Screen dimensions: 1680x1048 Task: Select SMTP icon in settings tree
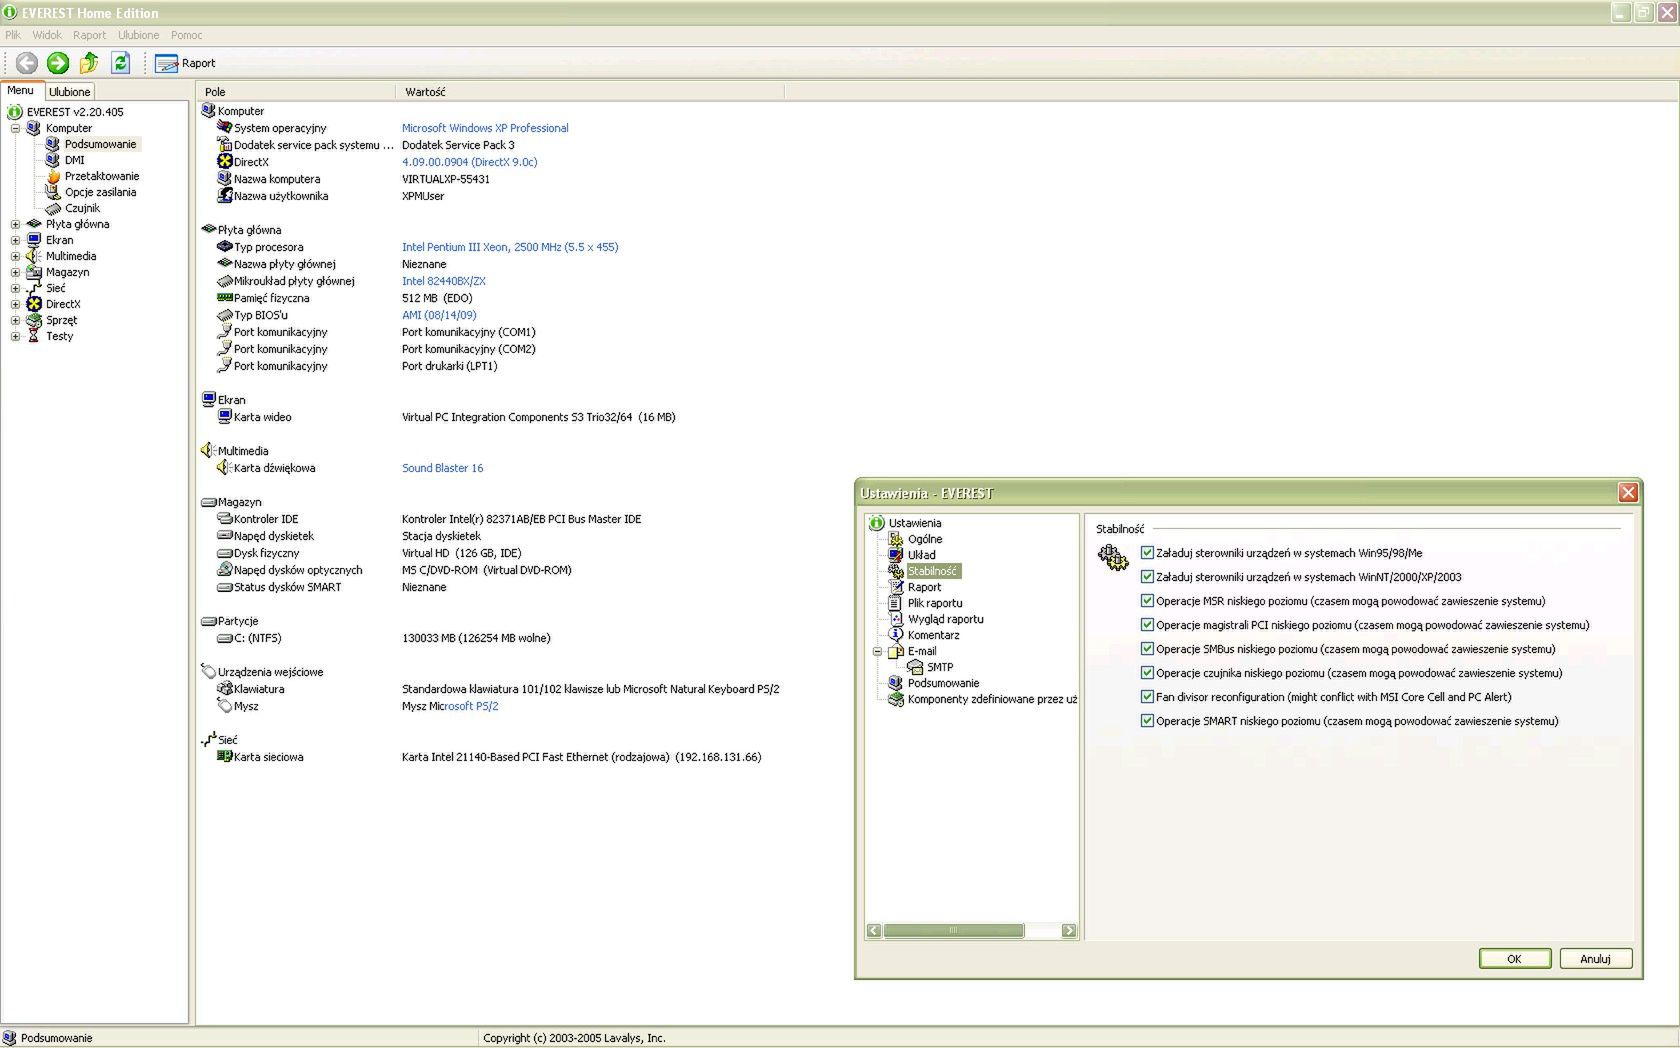click(915, 667)
